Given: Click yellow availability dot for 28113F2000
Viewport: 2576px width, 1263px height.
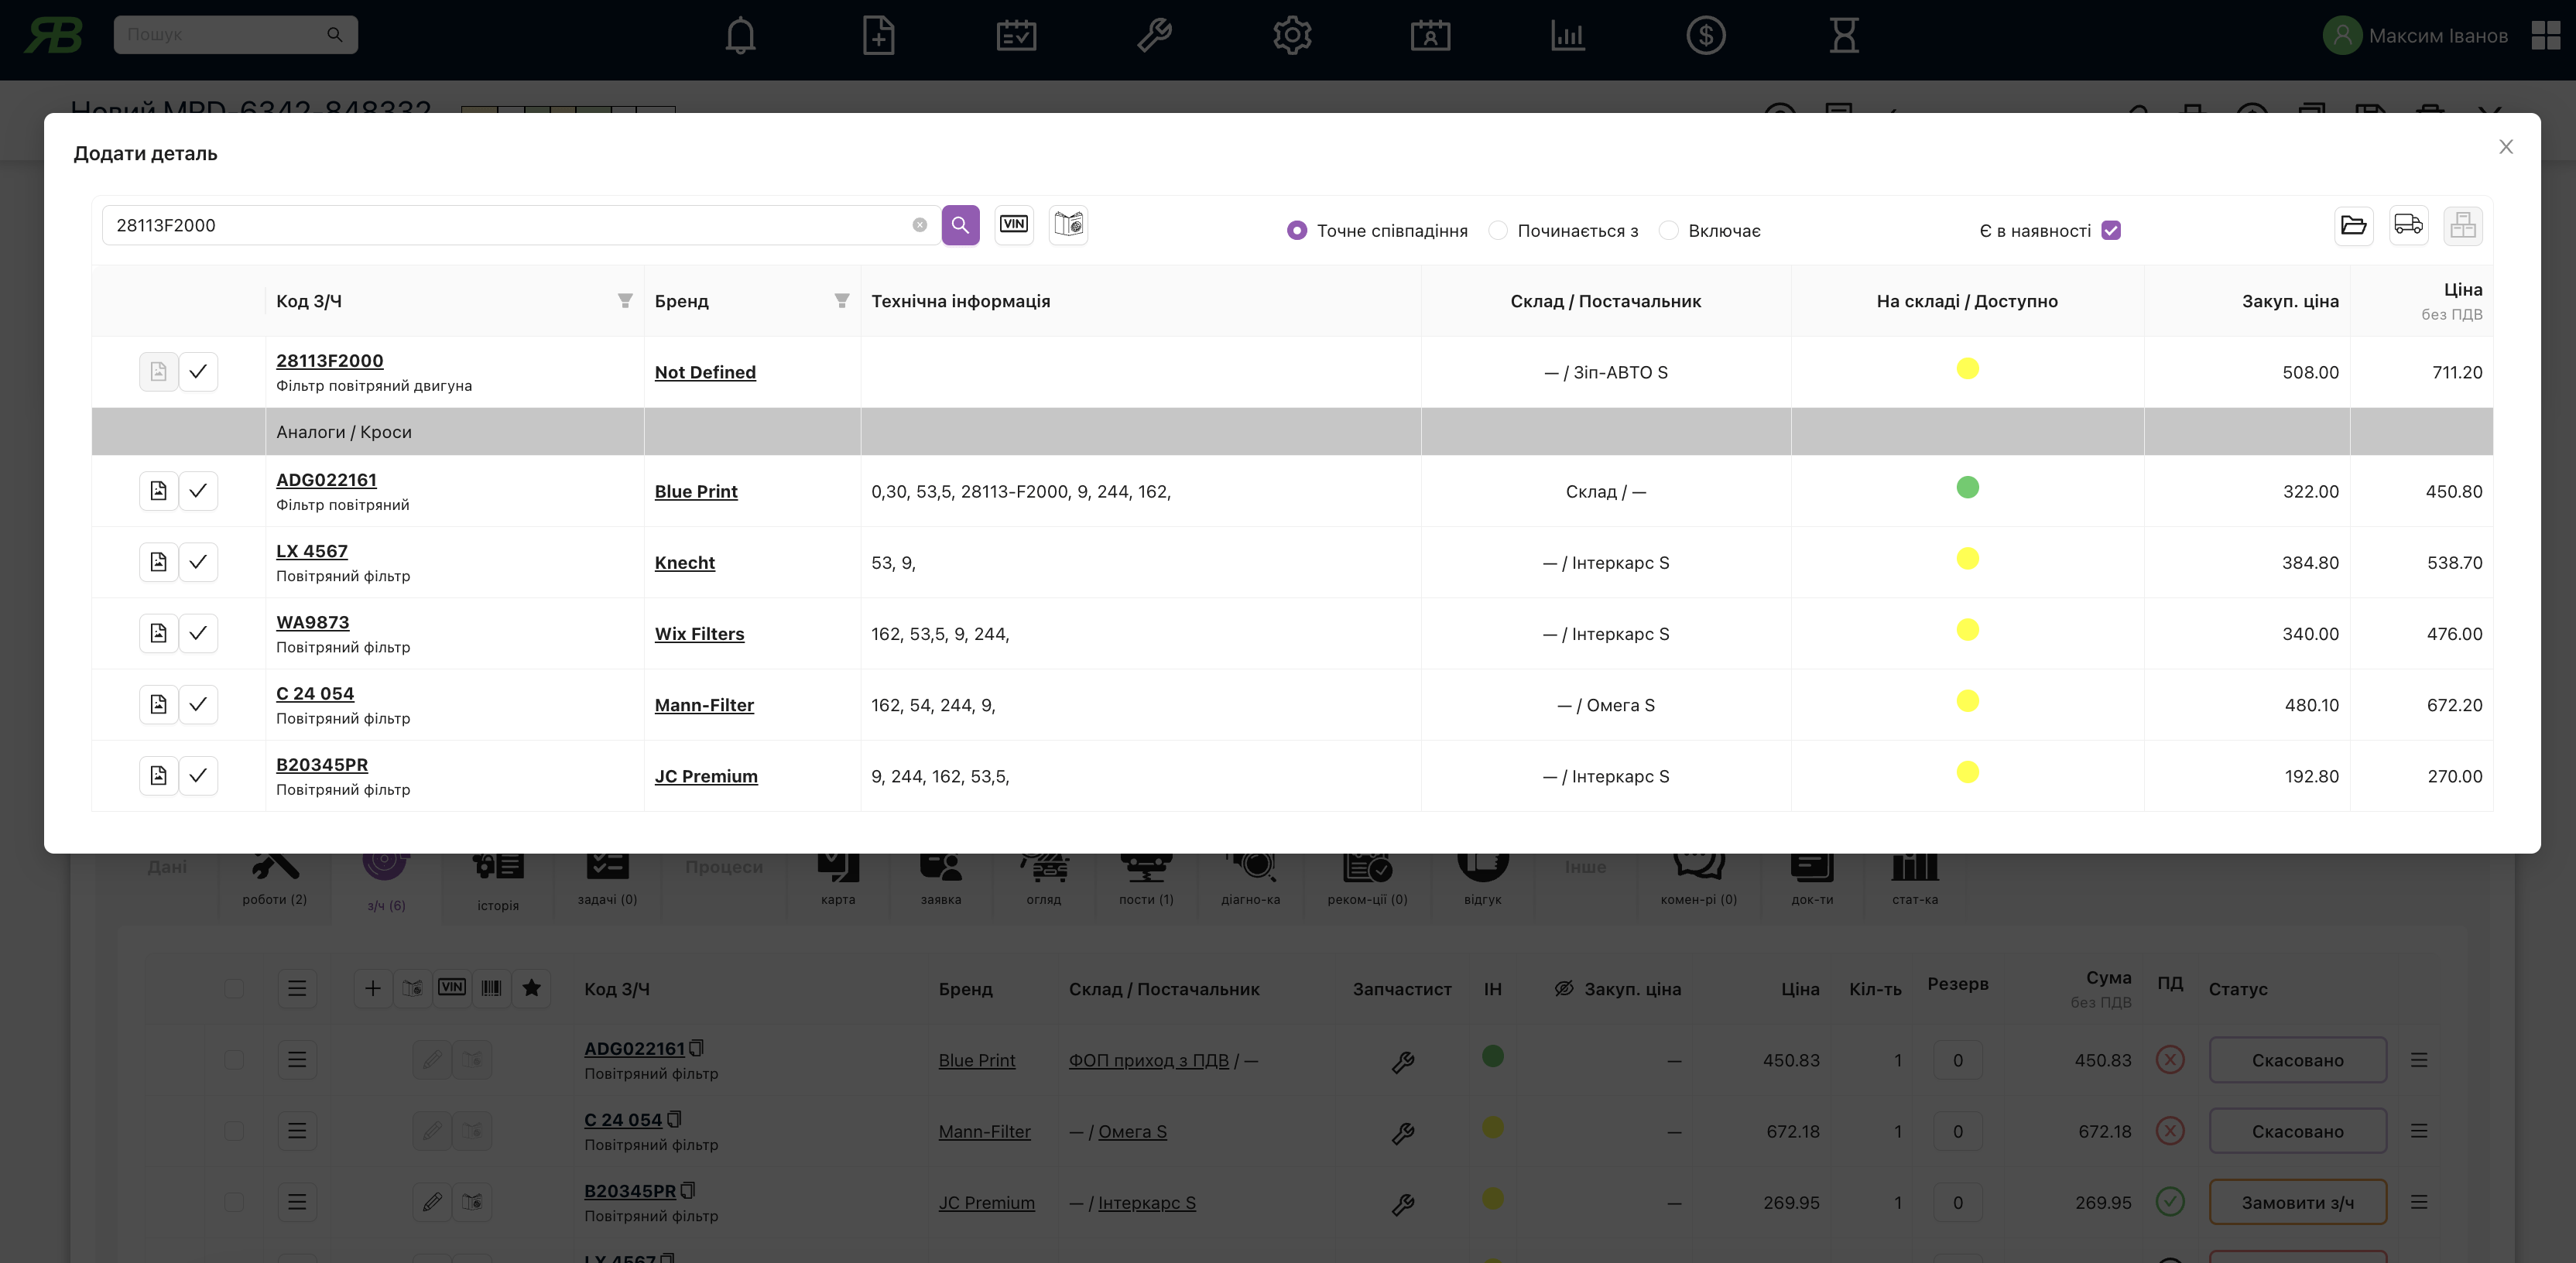Looking at the screenshot, I should point(1967,369).
